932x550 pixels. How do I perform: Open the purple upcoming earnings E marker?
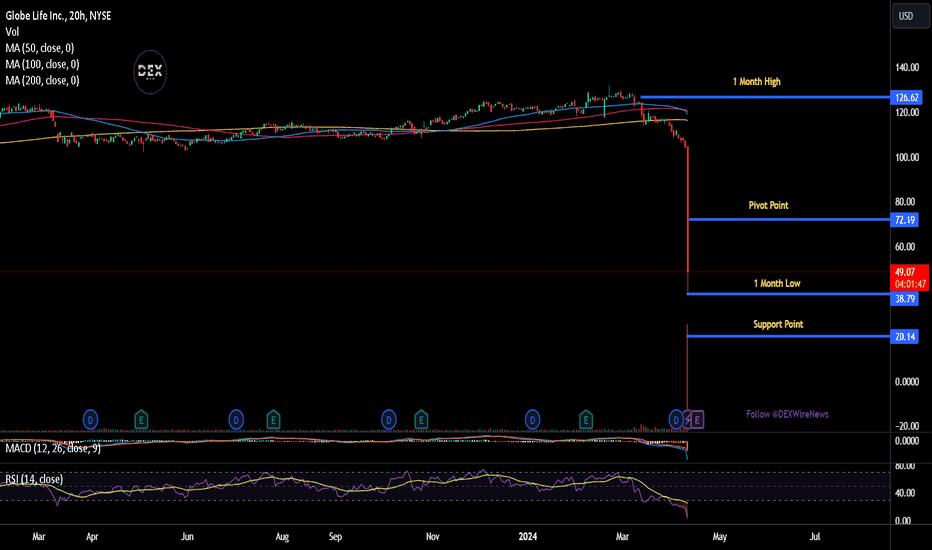pyautogui.click(x=697, y=420)
